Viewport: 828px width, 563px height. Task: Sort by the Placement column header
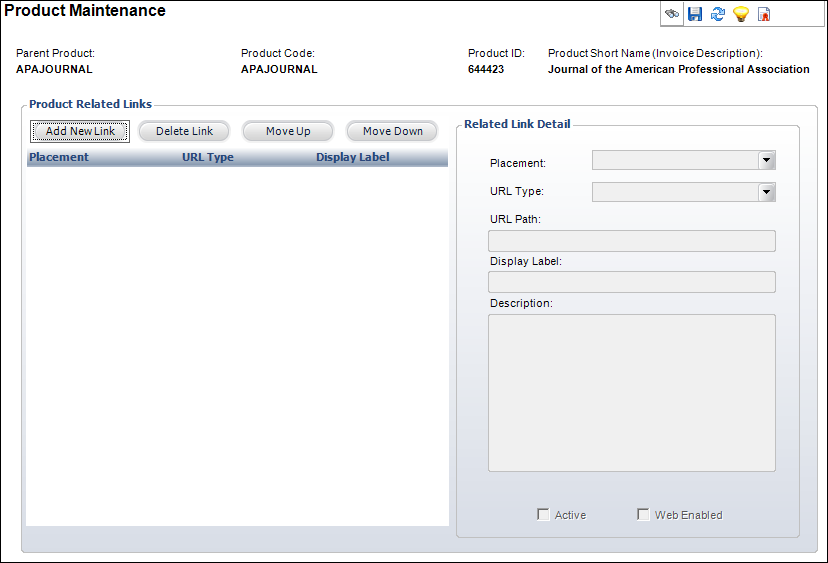[59, 157]
